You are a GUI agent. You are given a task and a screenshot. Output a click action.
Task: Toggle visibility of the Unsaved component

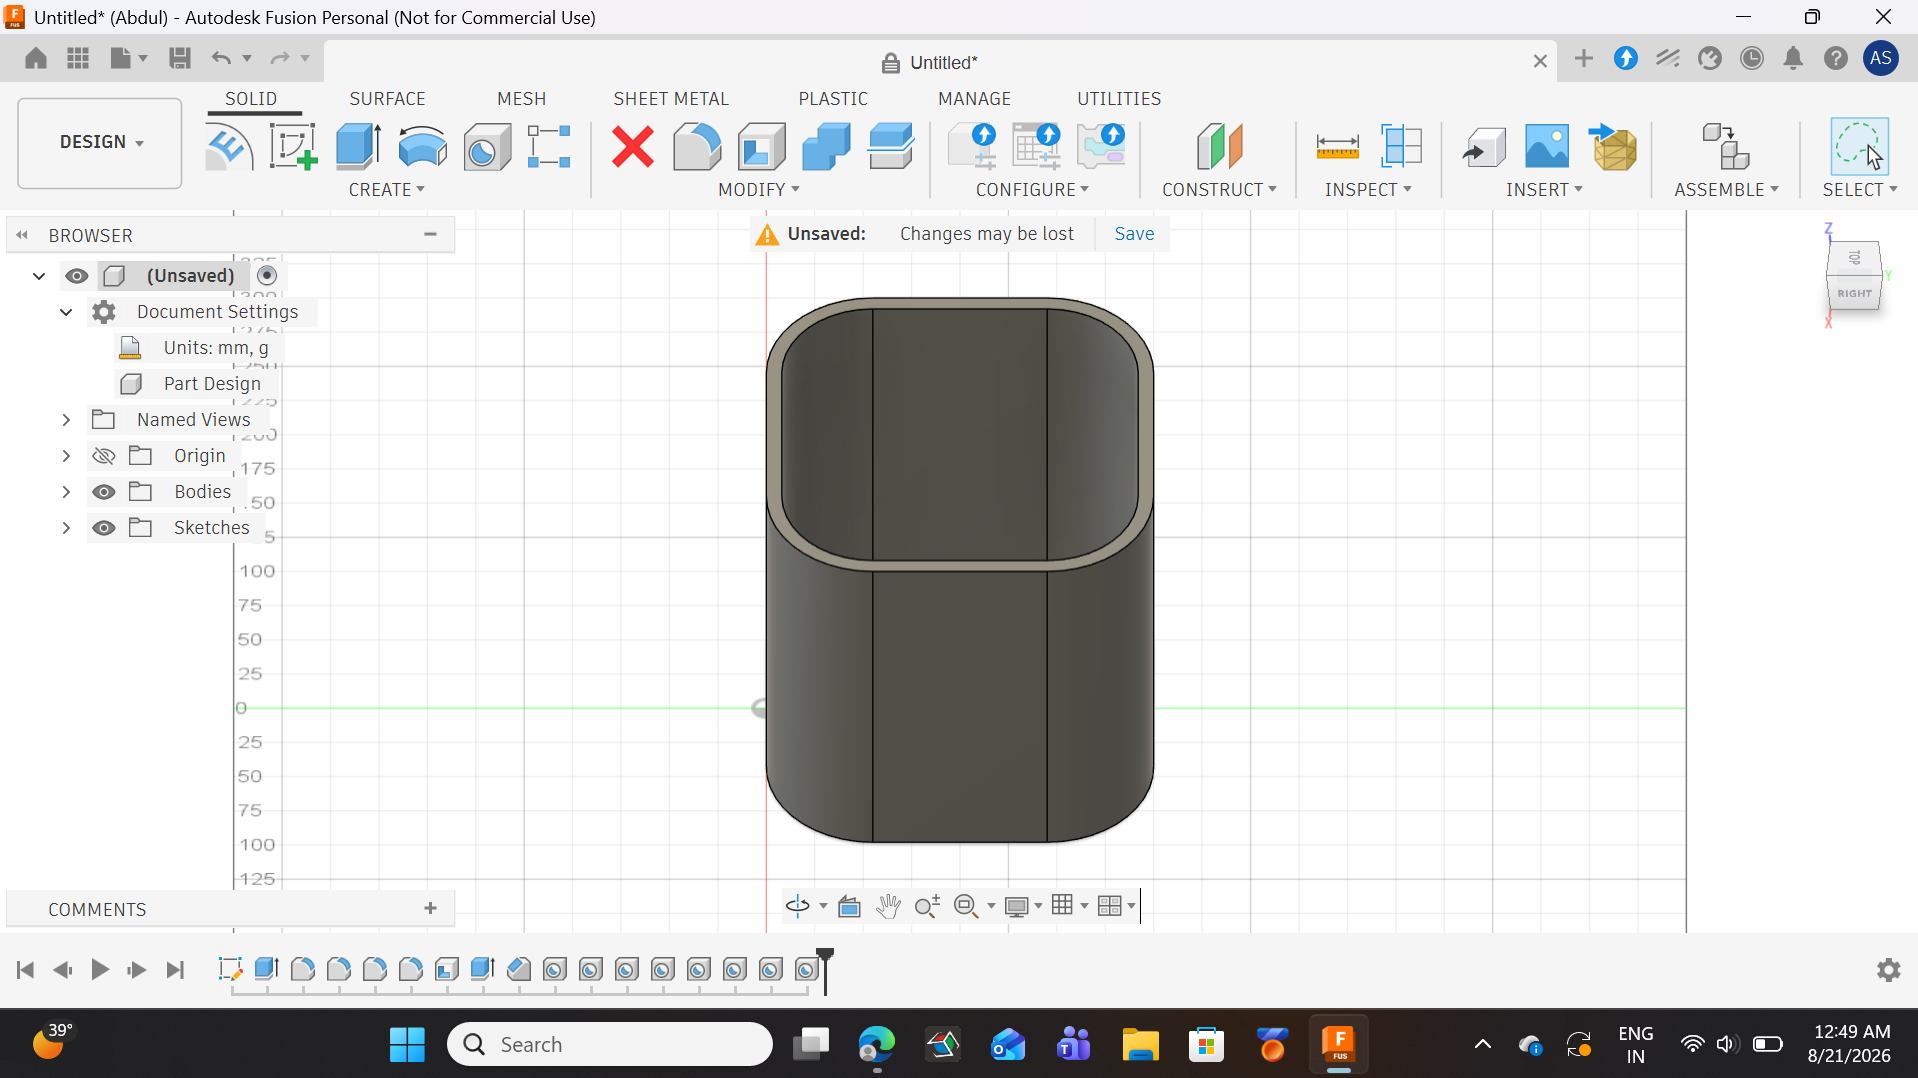coord(77,276)
